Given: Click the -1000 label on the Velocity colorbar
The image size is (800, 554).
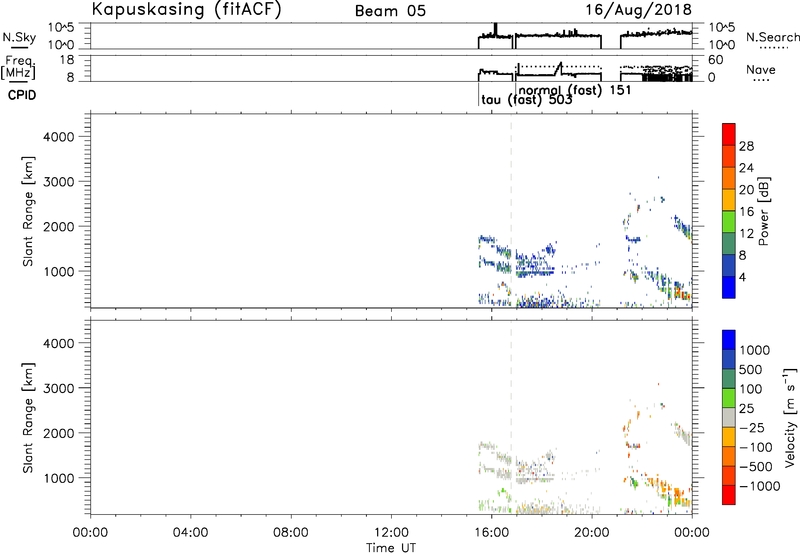Looking at the screenshot, I should point(760,486).
